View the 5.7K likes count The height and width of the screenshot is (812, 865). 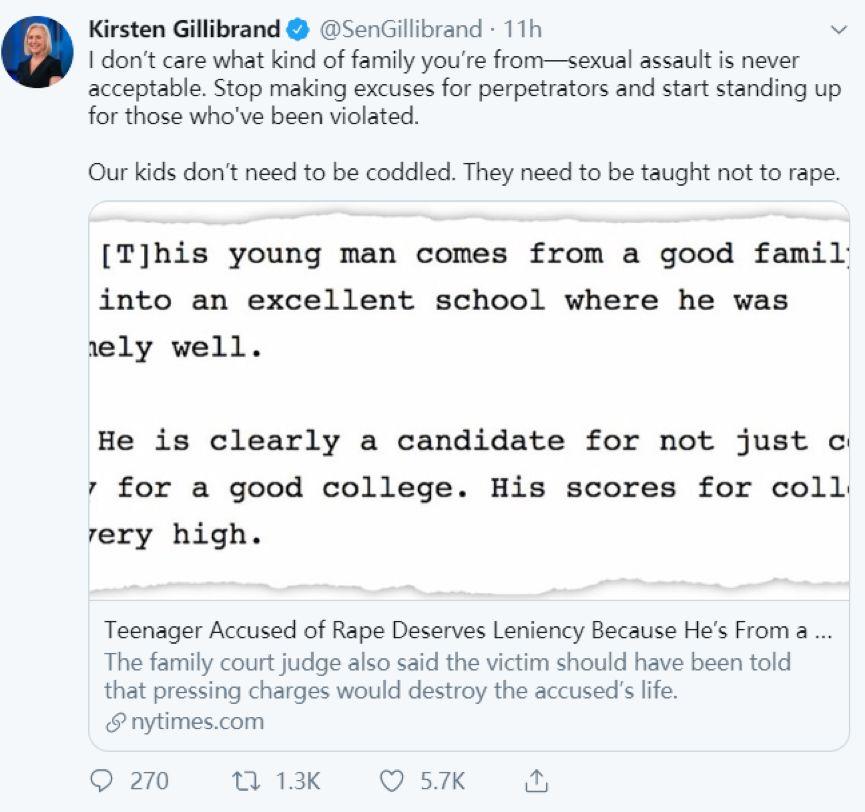pos(444,780)
